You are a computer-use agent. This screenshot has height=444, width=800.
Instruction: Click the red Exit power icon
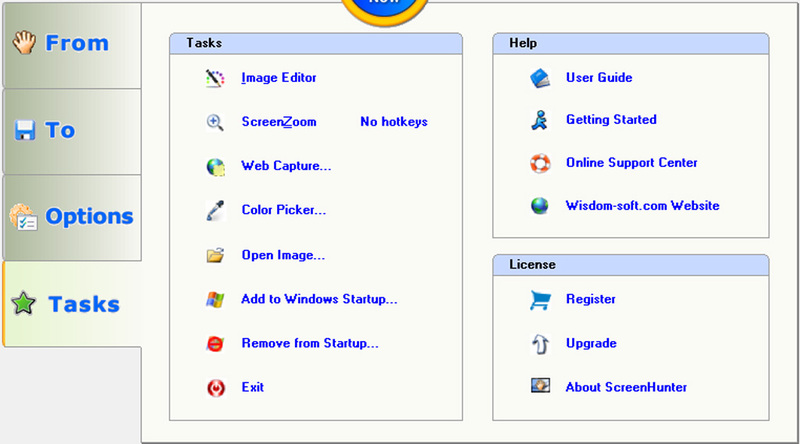216,388
